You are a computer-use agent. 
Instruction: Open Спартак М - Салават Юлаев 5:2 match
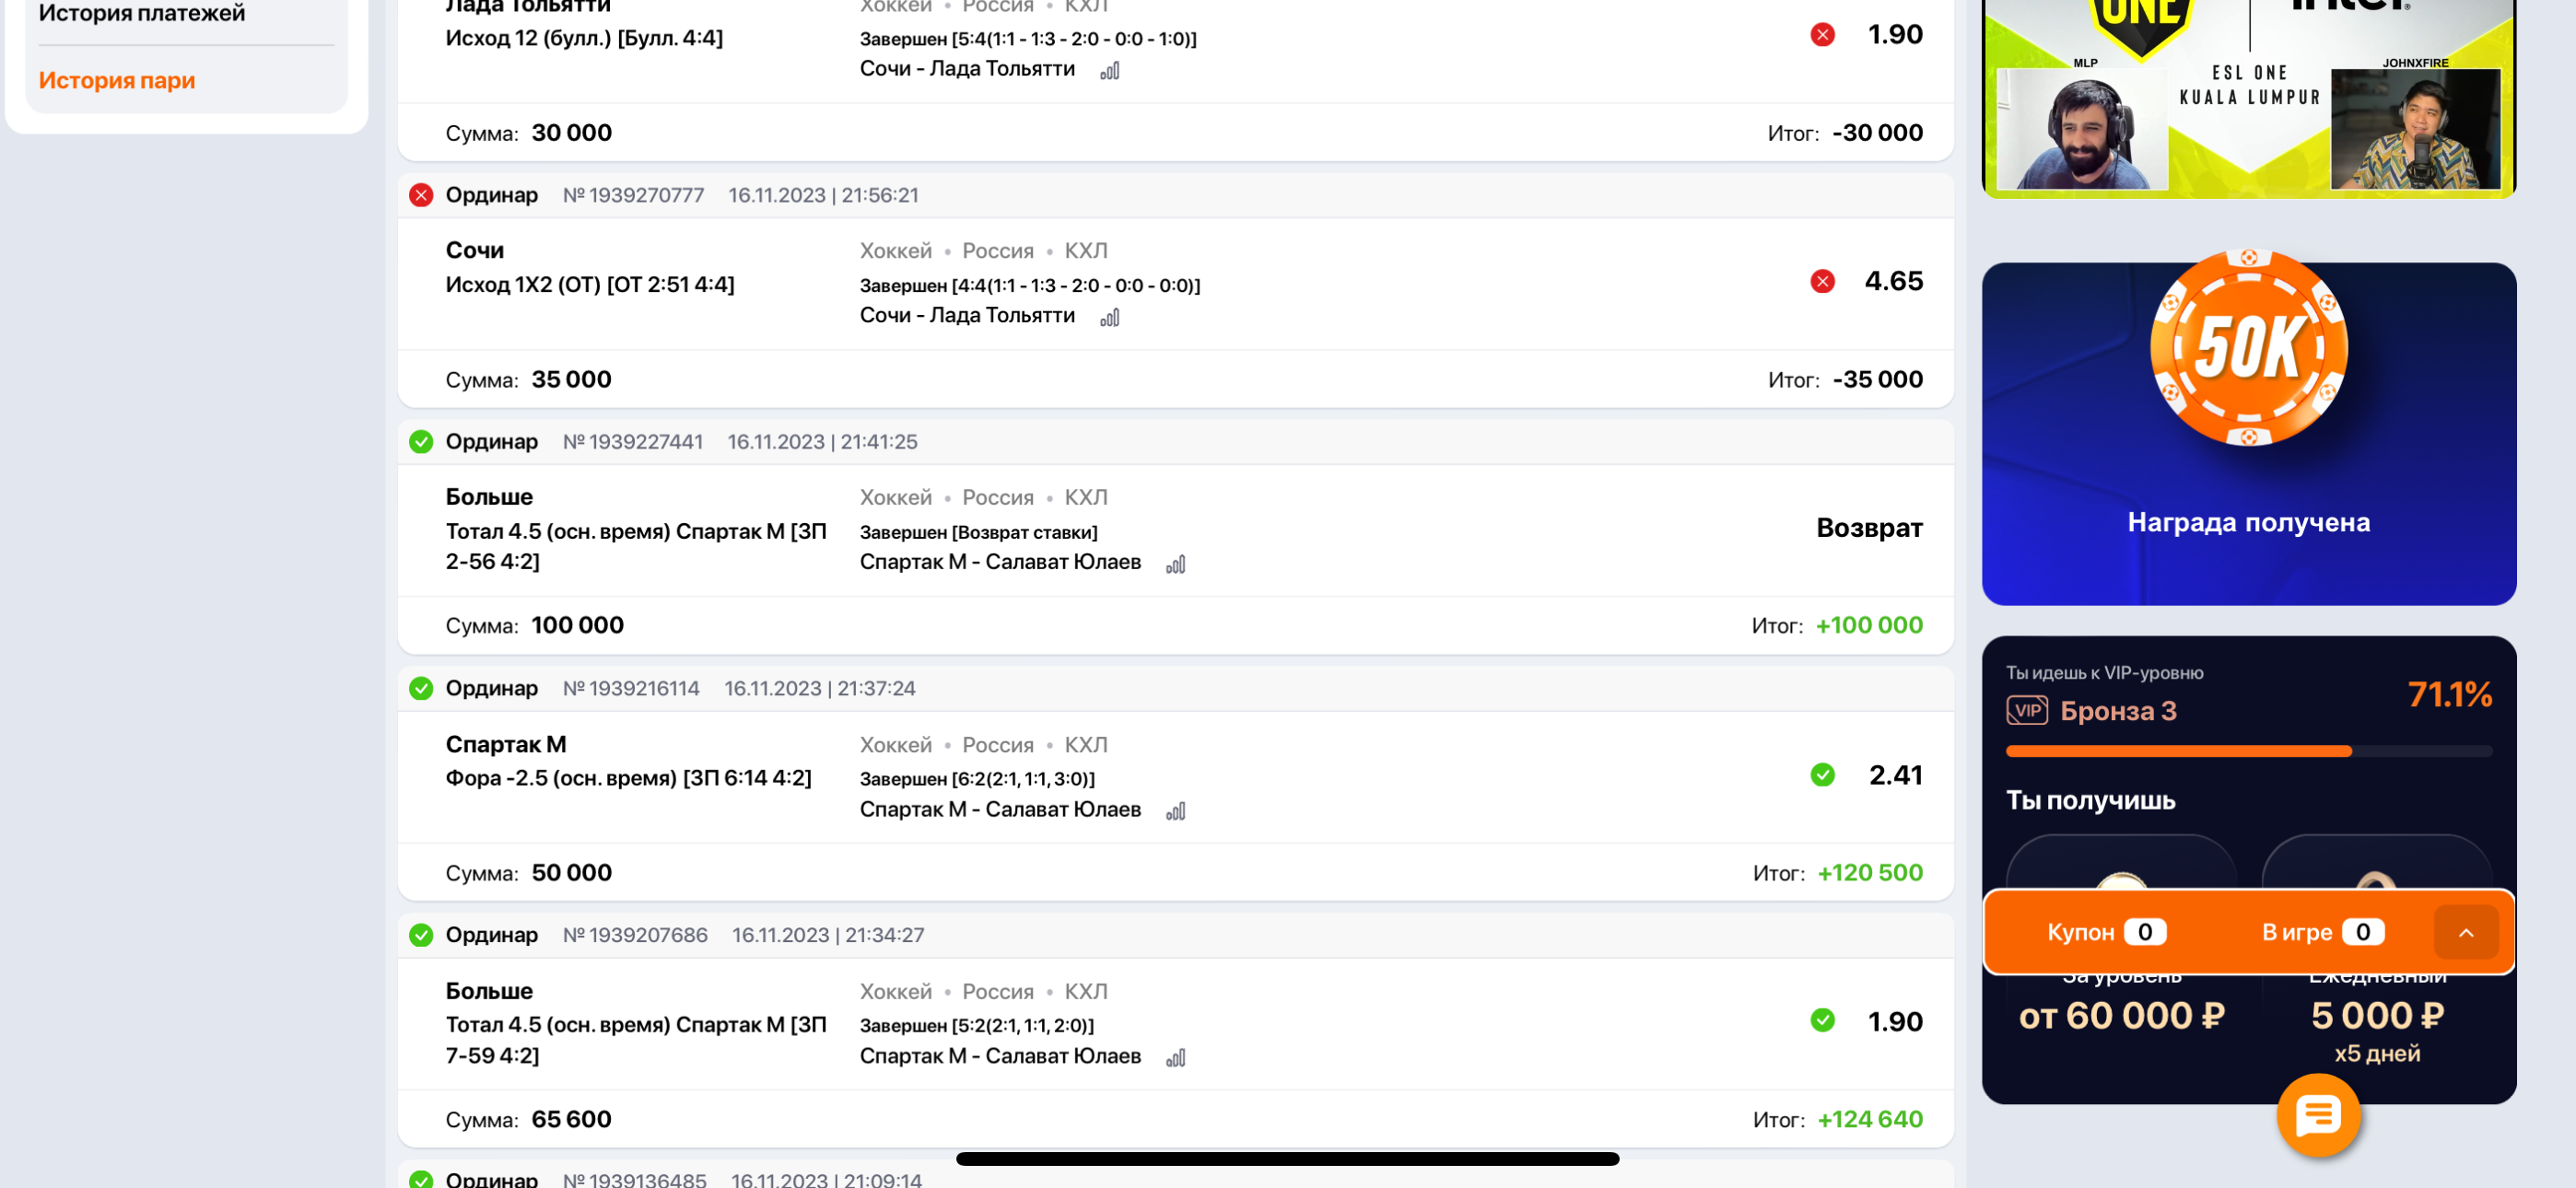1000,1056
